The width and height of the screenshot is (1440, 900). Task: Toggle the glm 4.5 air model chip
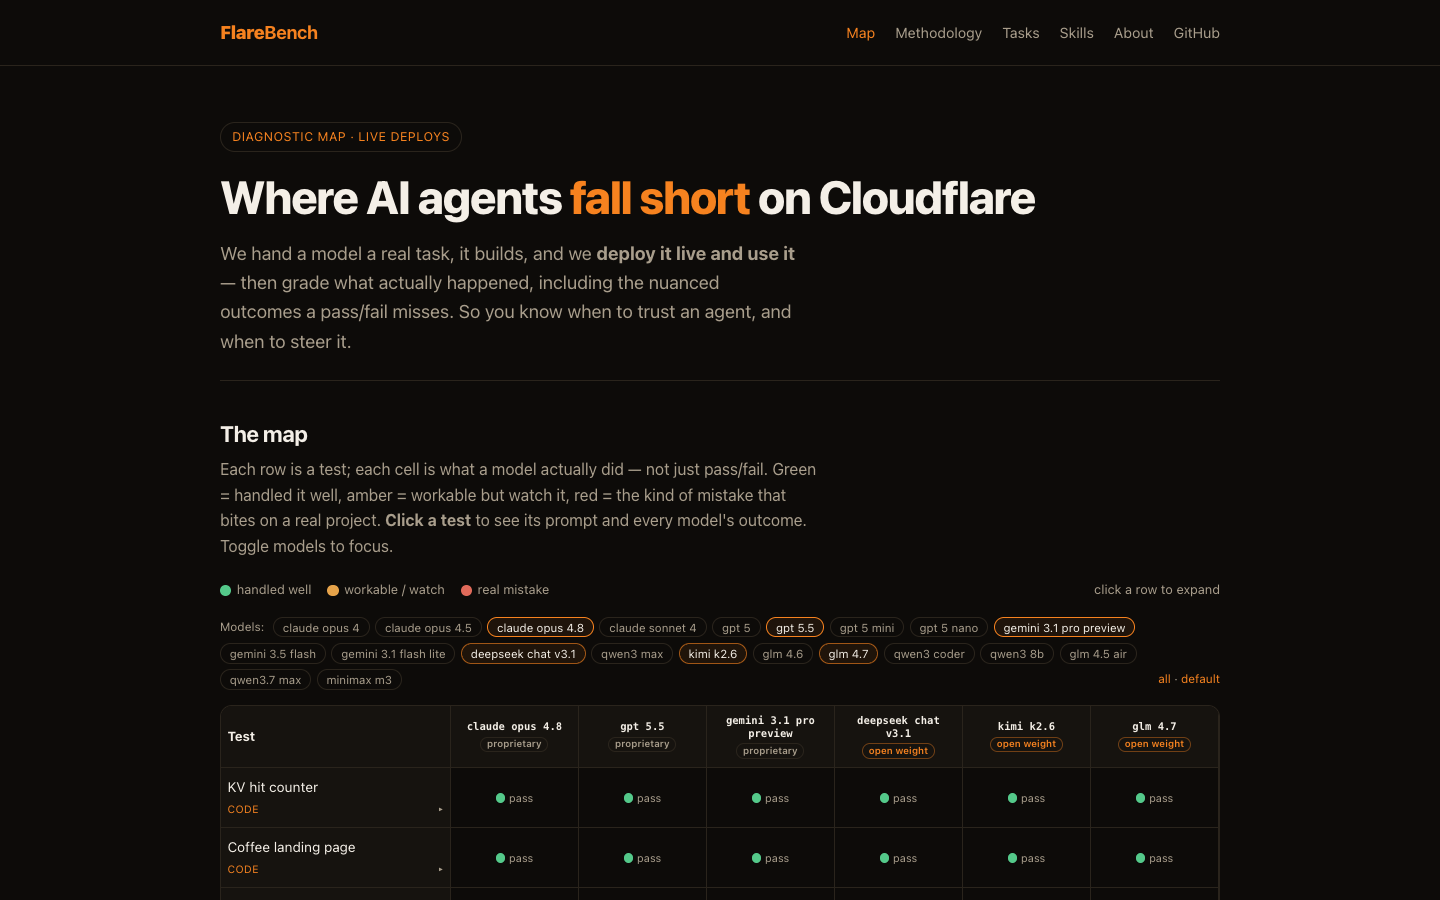click(x=1098, y=654)
